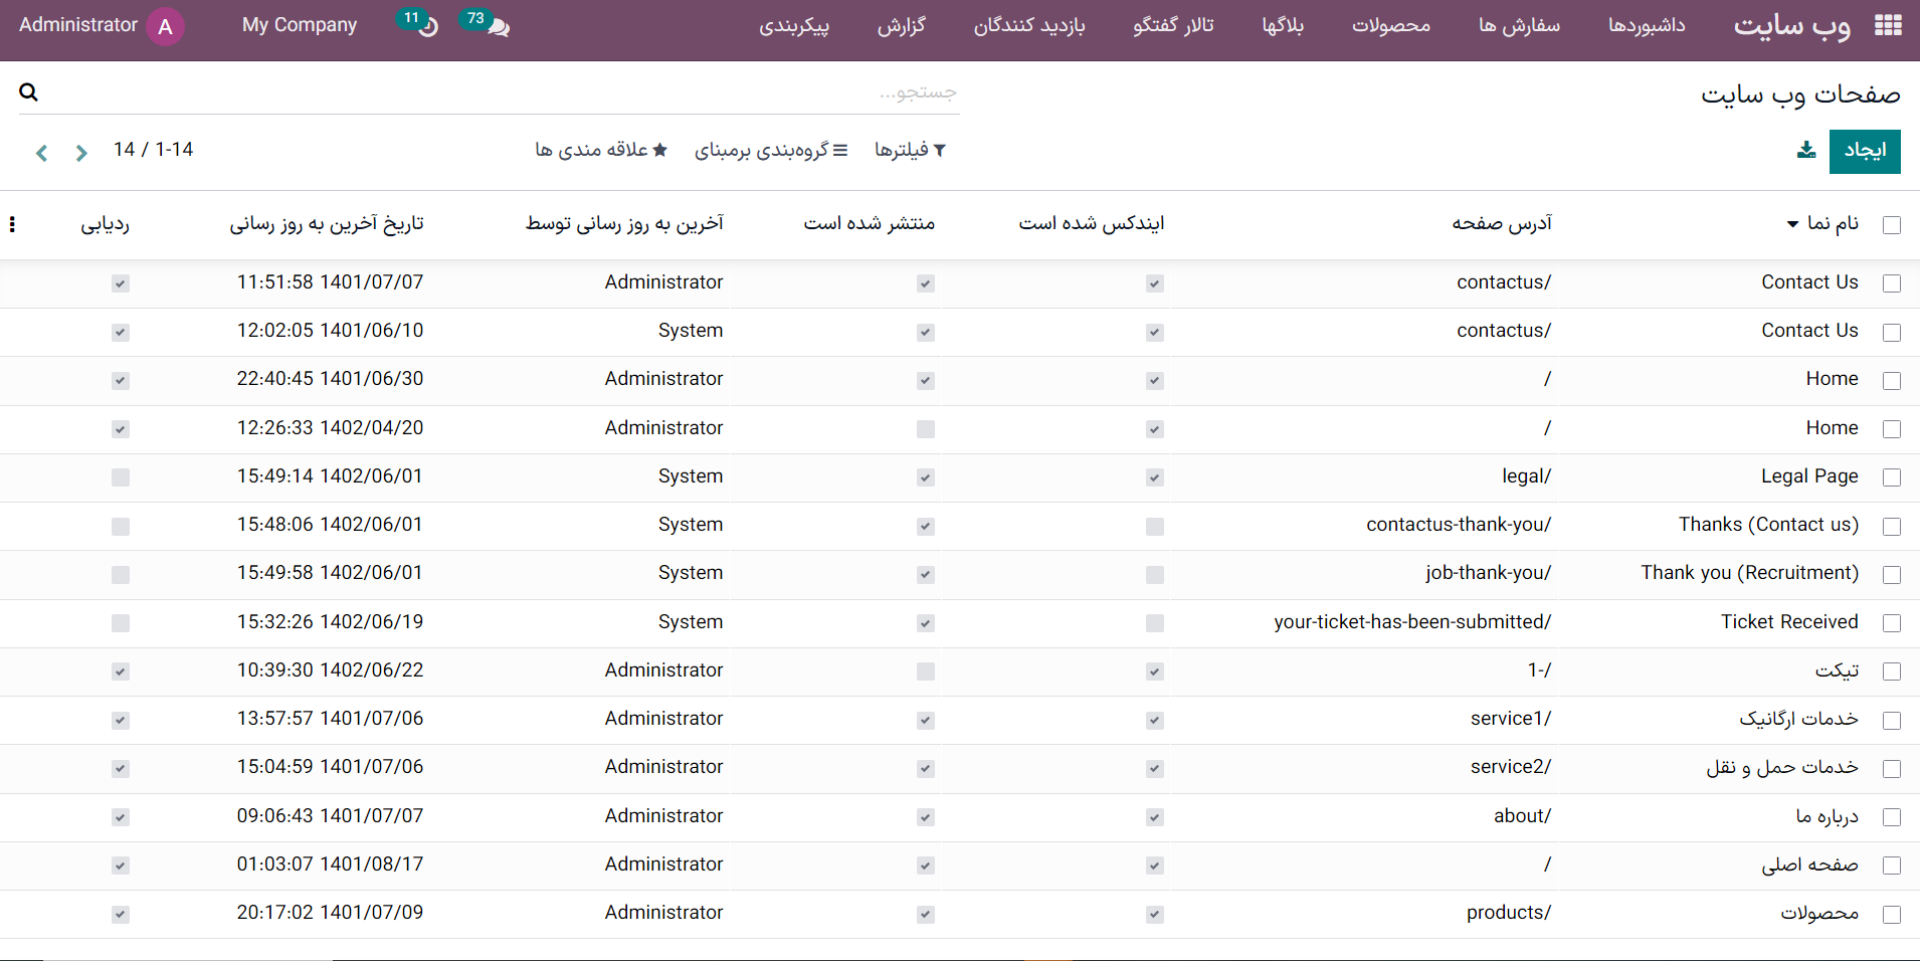Open the سفارش ها menu
Viewport: 1920px width, 961px height.
click(x=1519, y=25)
